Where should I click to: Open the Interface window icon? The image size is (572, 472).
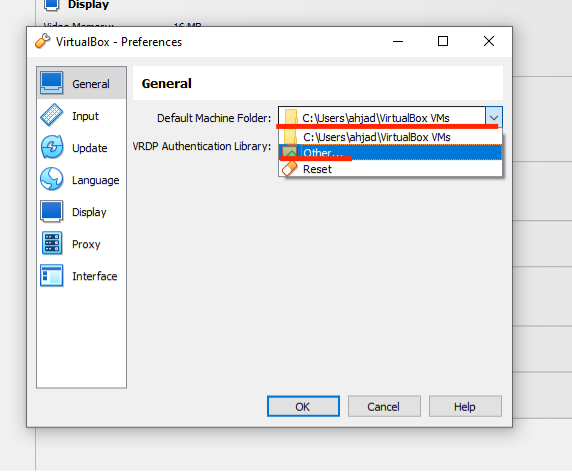coord(51,275)
